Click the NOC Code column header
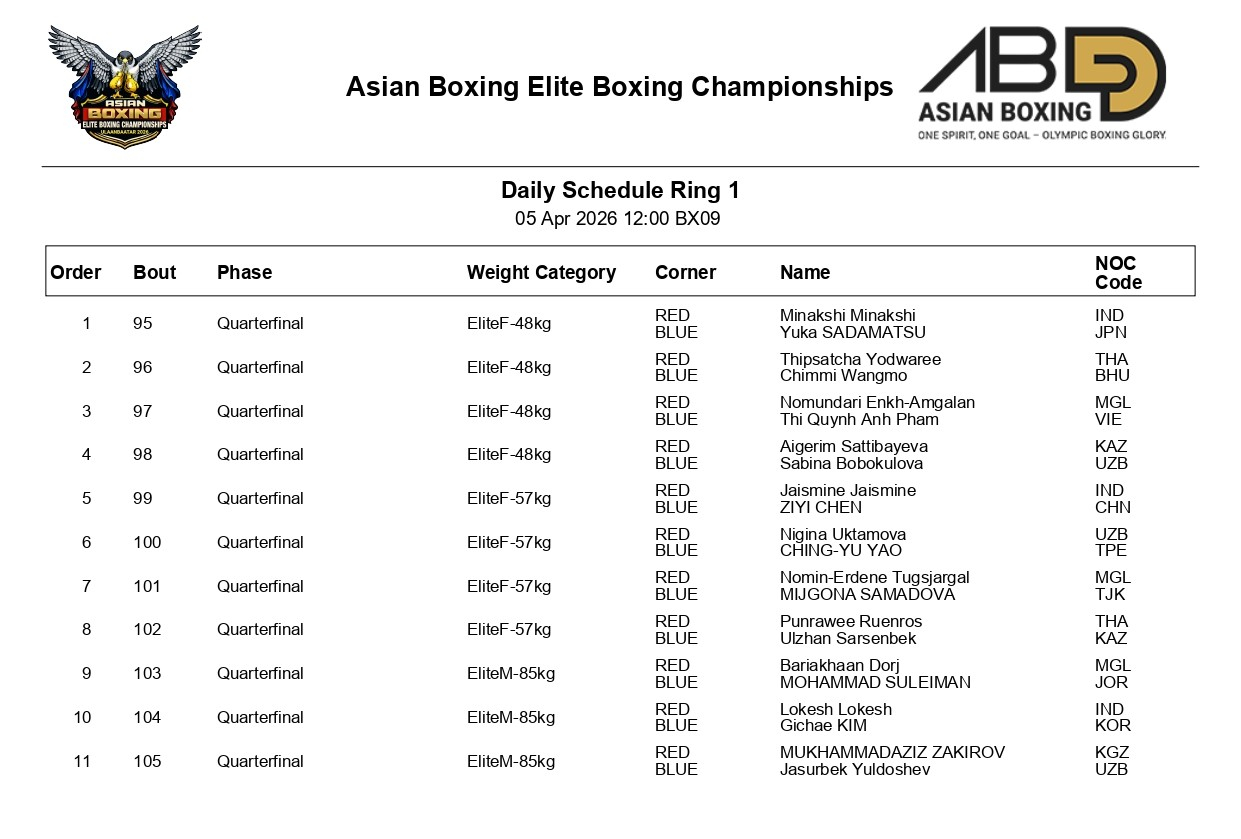 pos(1117,273)
